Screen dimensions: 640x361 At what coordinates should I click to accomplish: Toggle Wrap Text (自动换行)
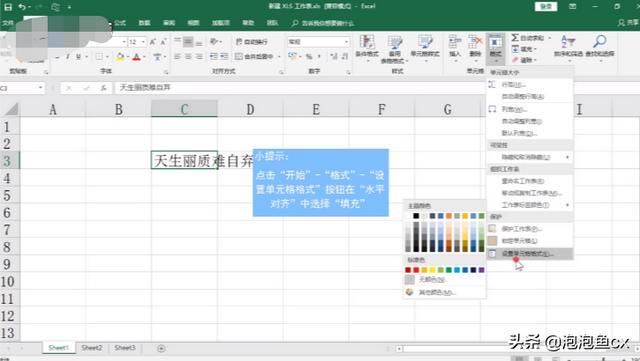click(x=251, y=42)
